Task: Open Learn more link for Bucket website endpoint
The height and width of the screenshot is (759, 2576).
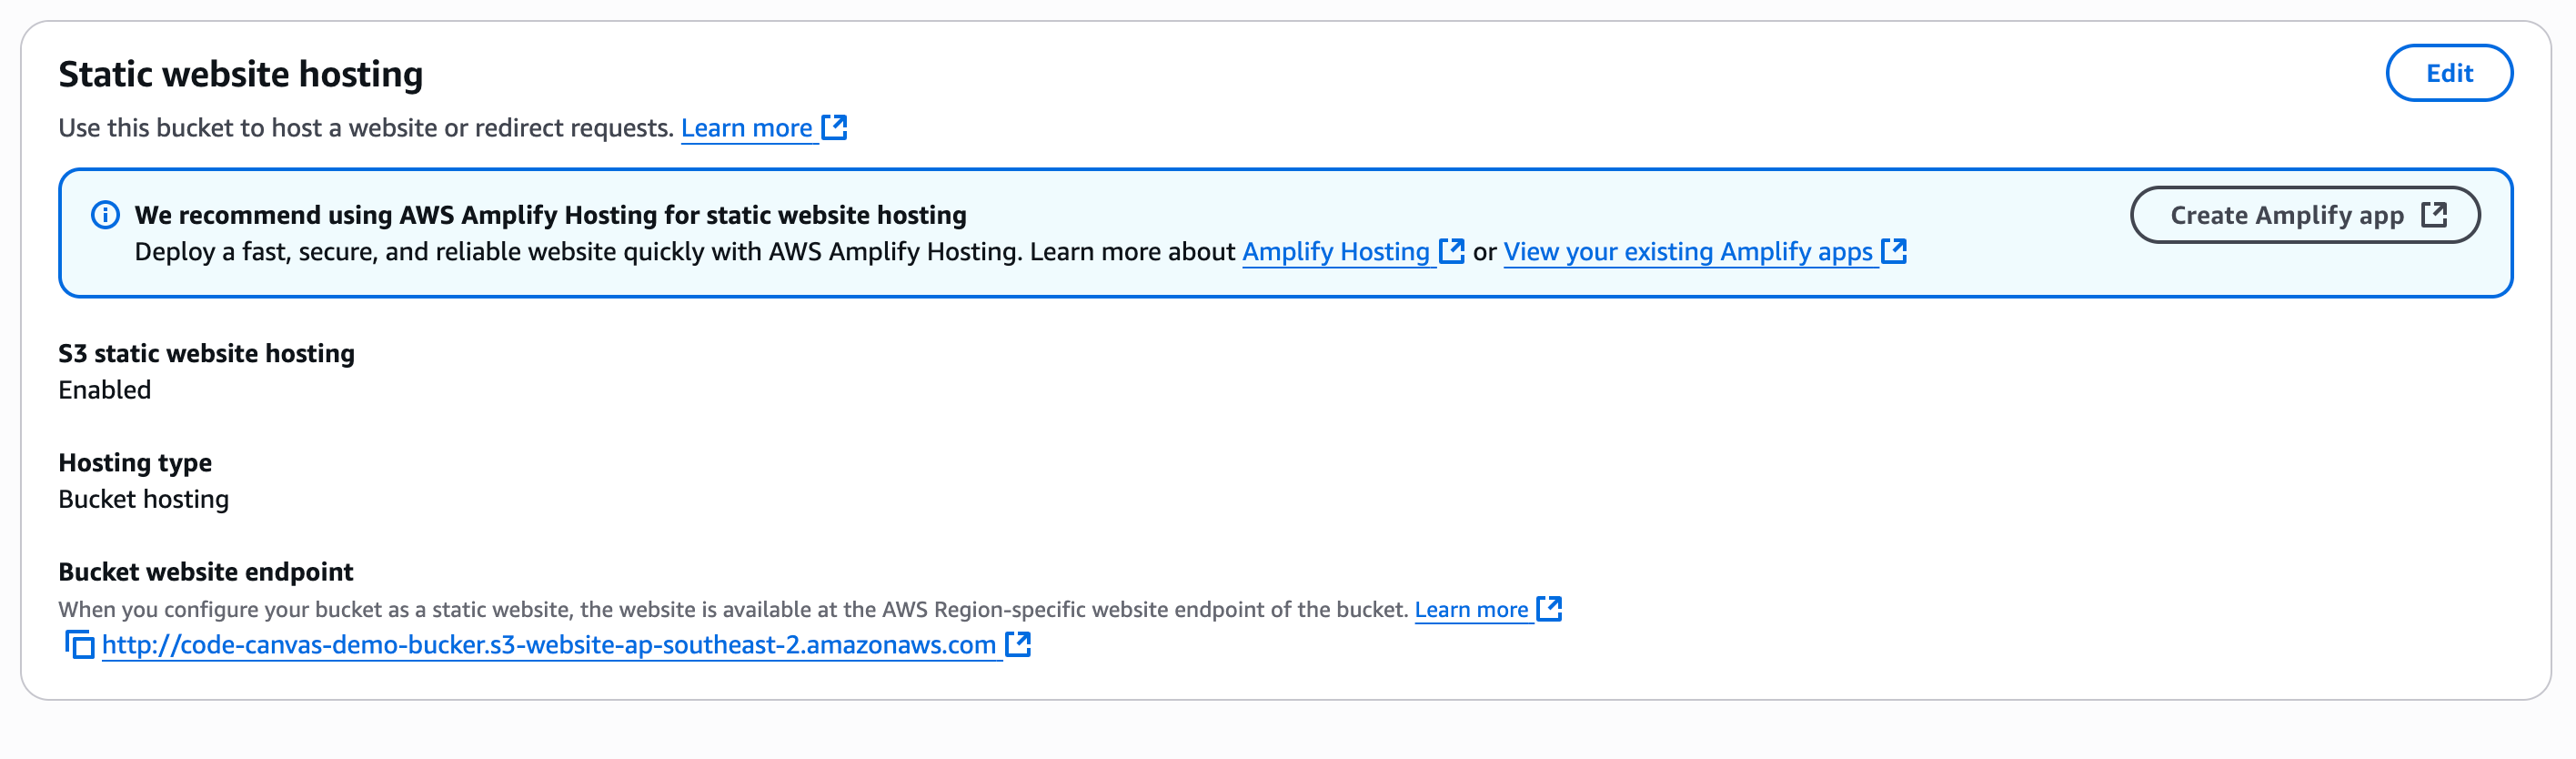Action: tap(1470, 610)
